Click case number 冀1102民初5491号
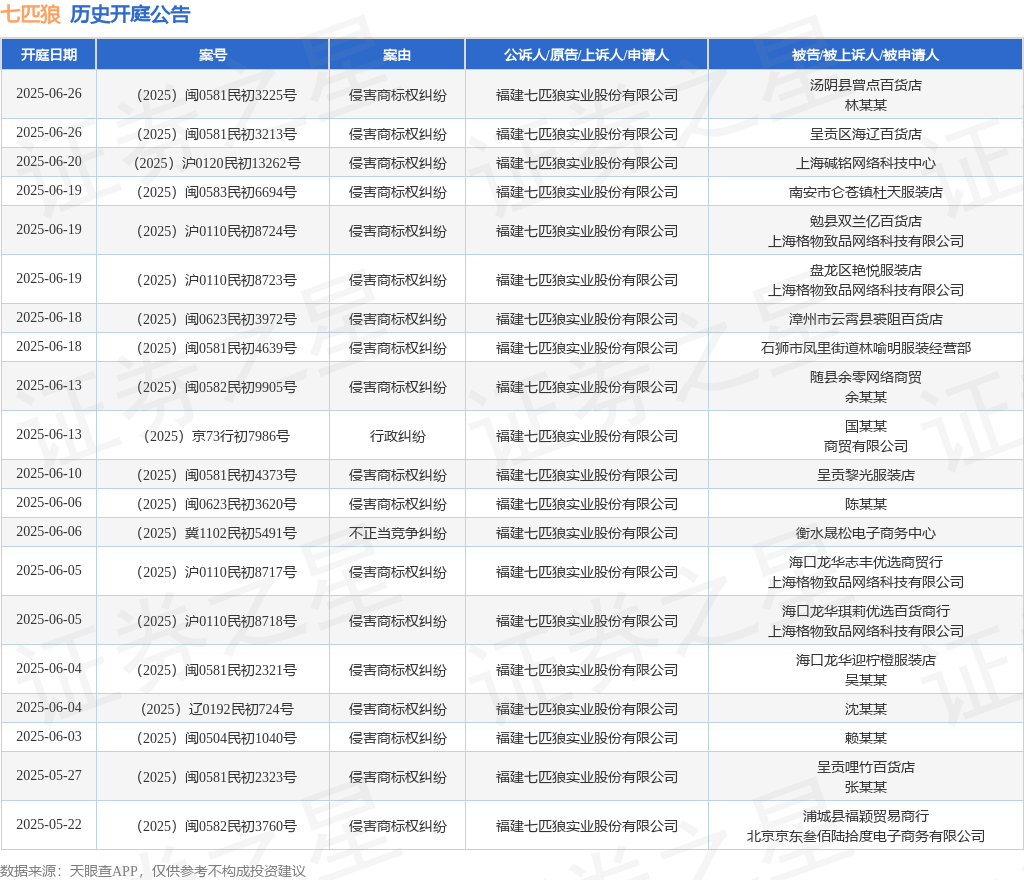 tap(217, 533)
